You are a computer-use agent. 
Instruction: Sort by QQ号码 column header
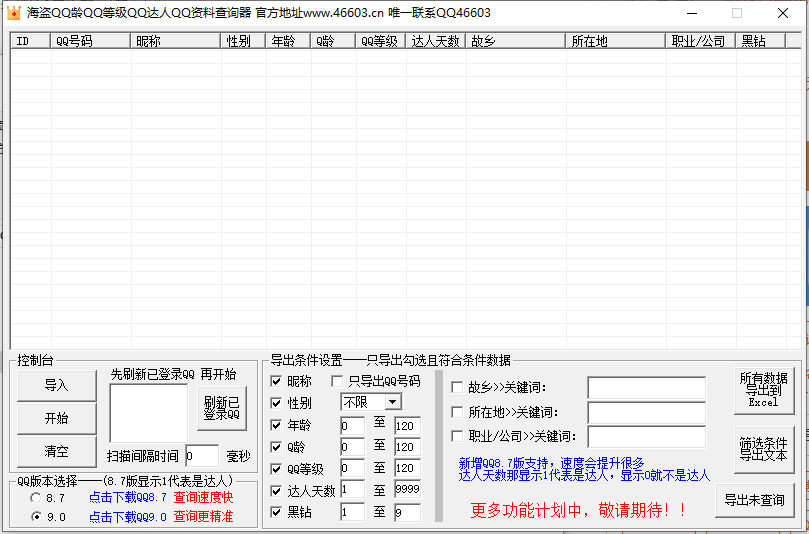click(x=91, y=41)
